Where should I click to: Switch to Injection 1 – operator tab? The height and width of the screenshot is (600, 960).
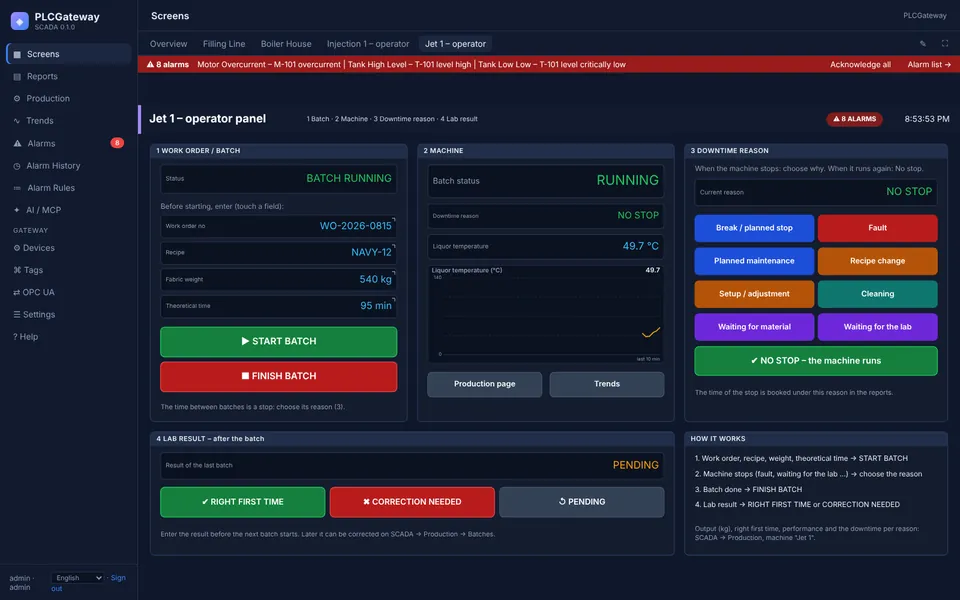(368, 44)
